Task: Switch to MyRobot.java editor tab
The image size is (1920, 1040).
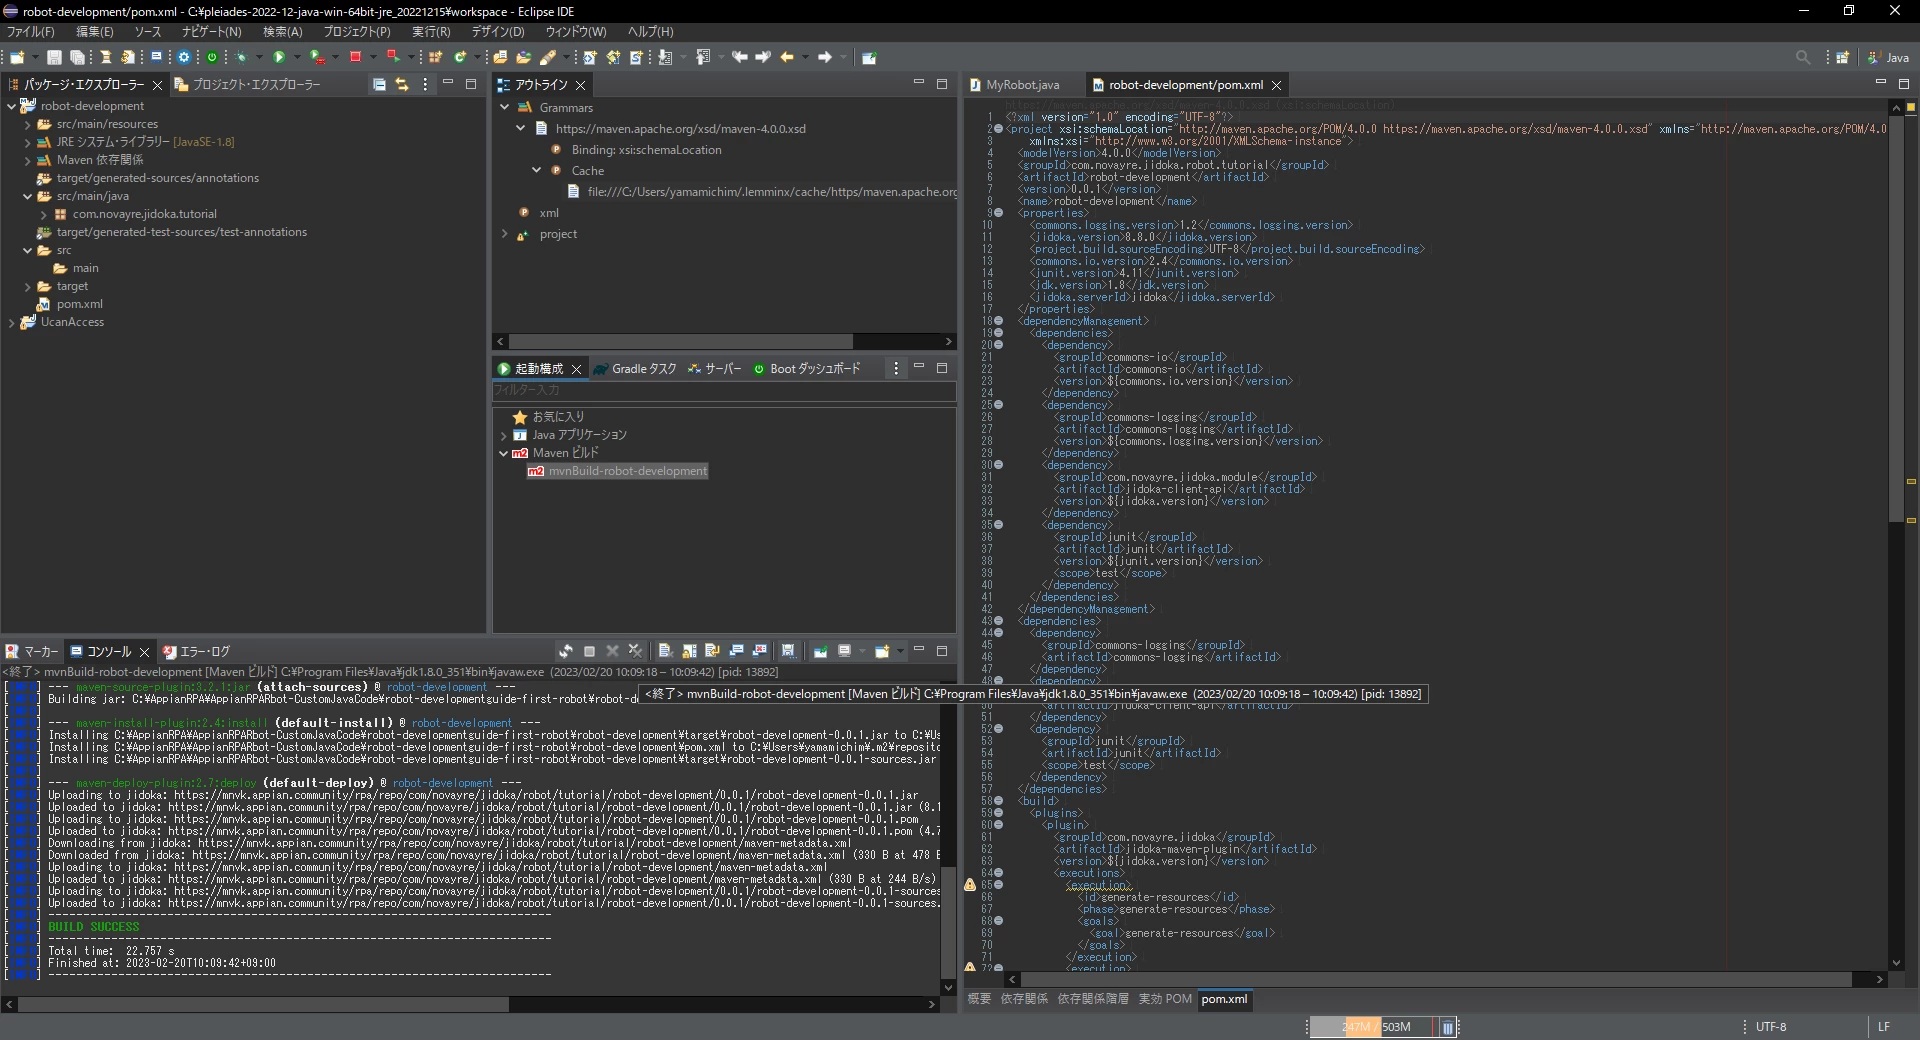Action: coord(1015,85)
